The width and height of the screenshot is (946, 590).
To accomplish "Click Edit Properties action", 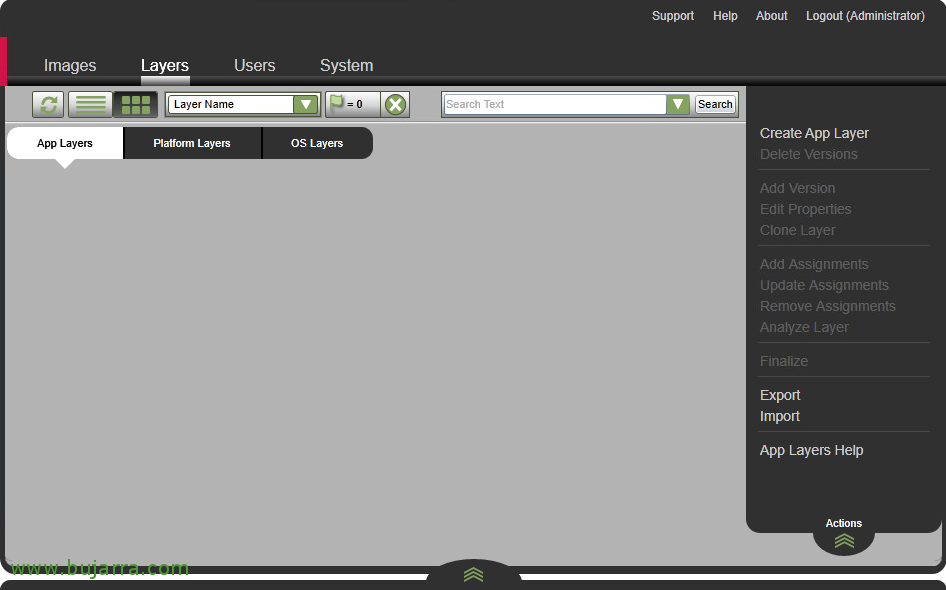I will [805, 209].
